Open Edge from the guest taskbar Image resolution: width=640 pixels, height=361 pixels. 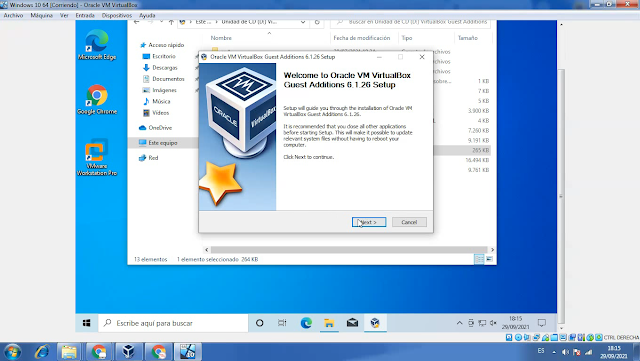tap(306, 323)
